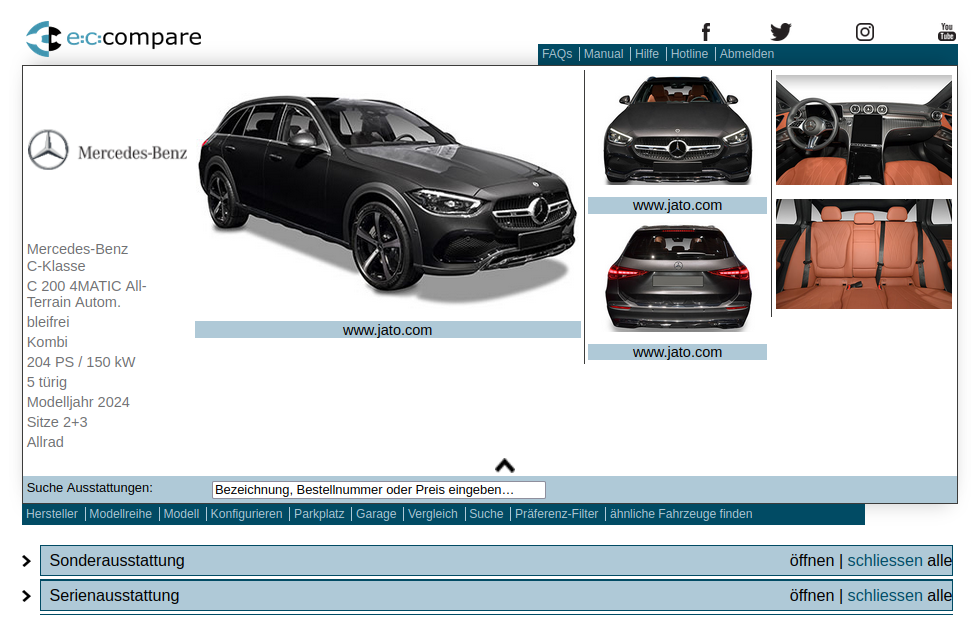Click www.jato.com under rear view

pos(677,352)
